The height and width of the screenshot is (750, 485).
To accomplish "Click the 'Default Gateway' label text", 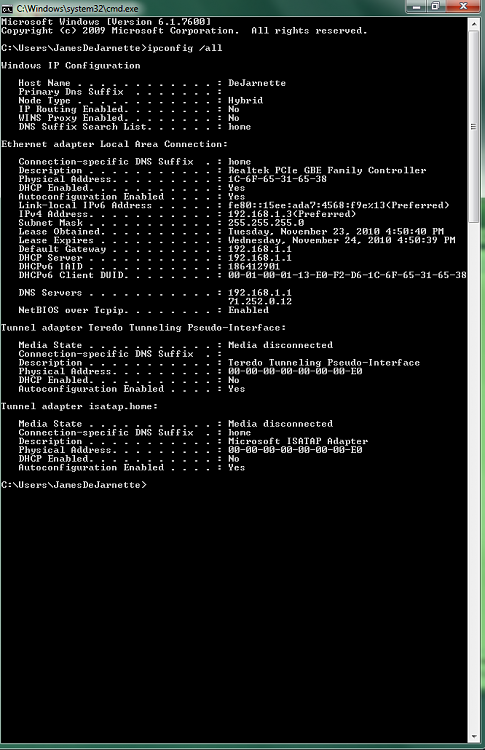I will [62, 249].
